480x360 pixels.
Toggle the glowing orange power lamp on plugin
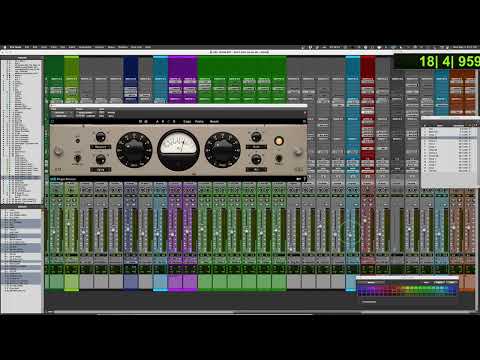279,141
